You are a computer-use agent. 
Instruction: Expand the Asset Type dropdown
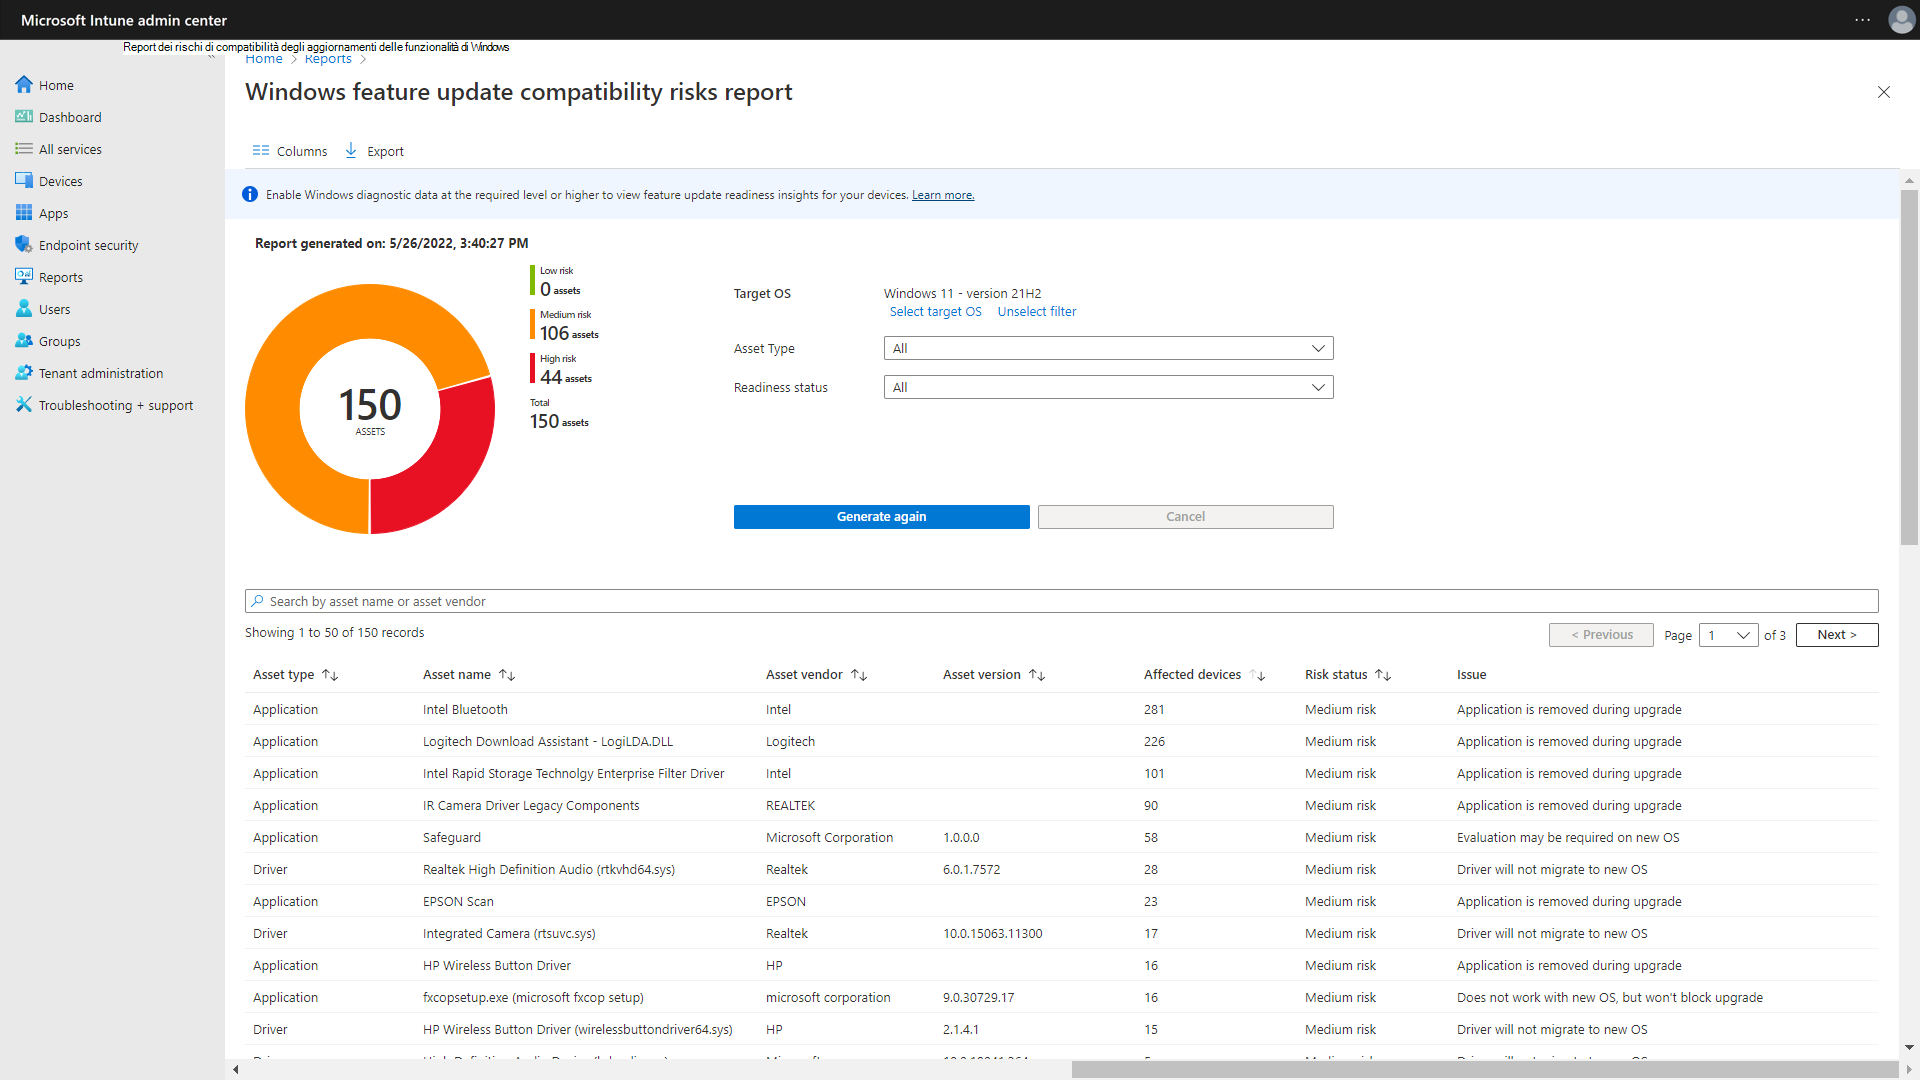[1108, 348]
